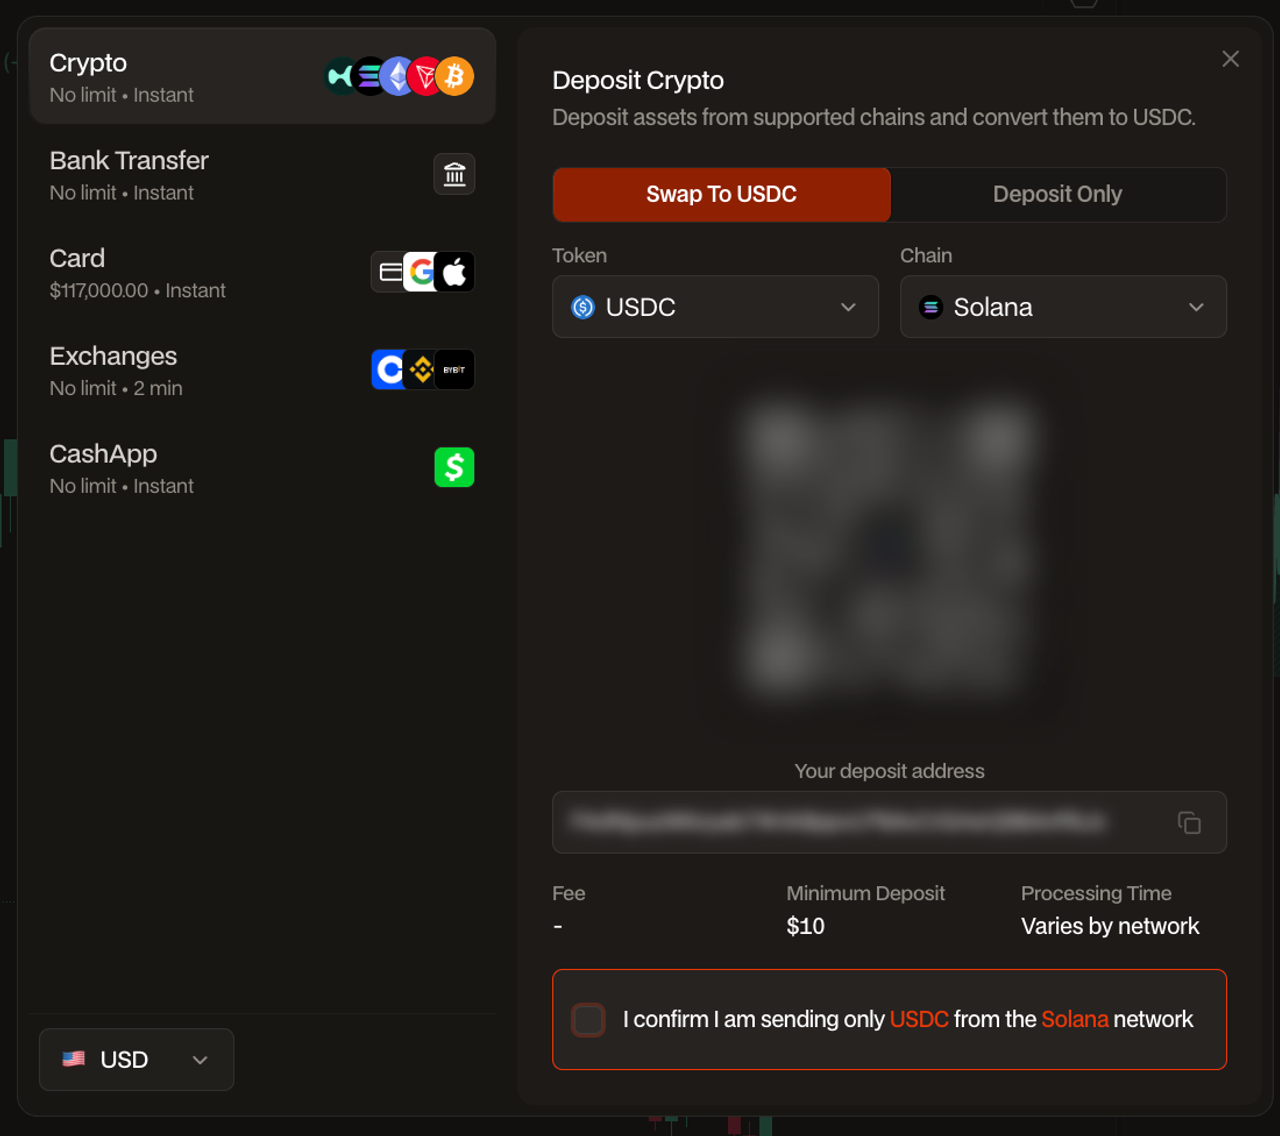Image resolution: width=1280 pixels, height=1136 pixels.
Task: Select the Crypto deposit method
Action: [x=262, y=77]
